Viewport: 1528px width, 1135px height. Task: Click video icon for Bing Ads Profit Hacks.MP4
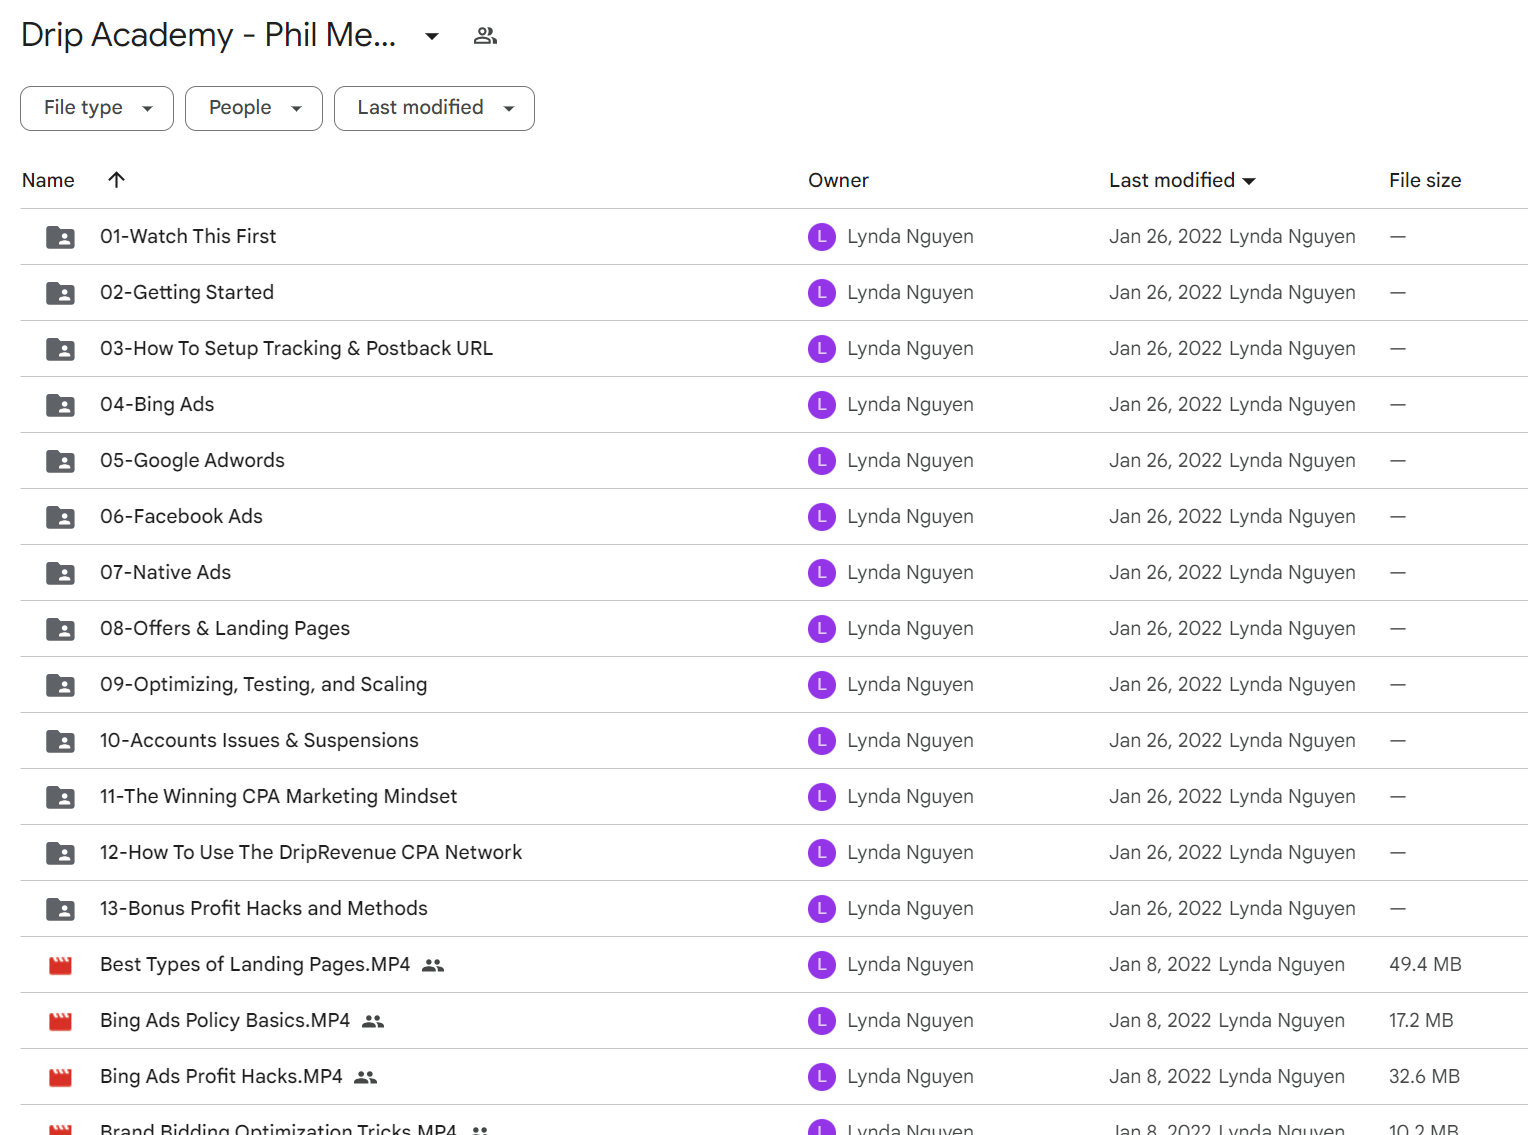(x=60, y=1077)
